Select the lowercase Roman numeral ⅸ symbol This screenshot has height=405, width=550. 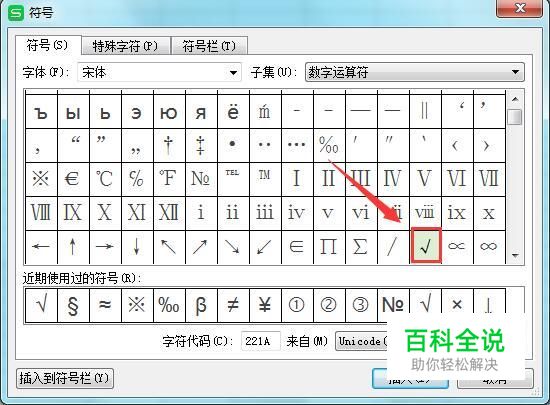457,213
